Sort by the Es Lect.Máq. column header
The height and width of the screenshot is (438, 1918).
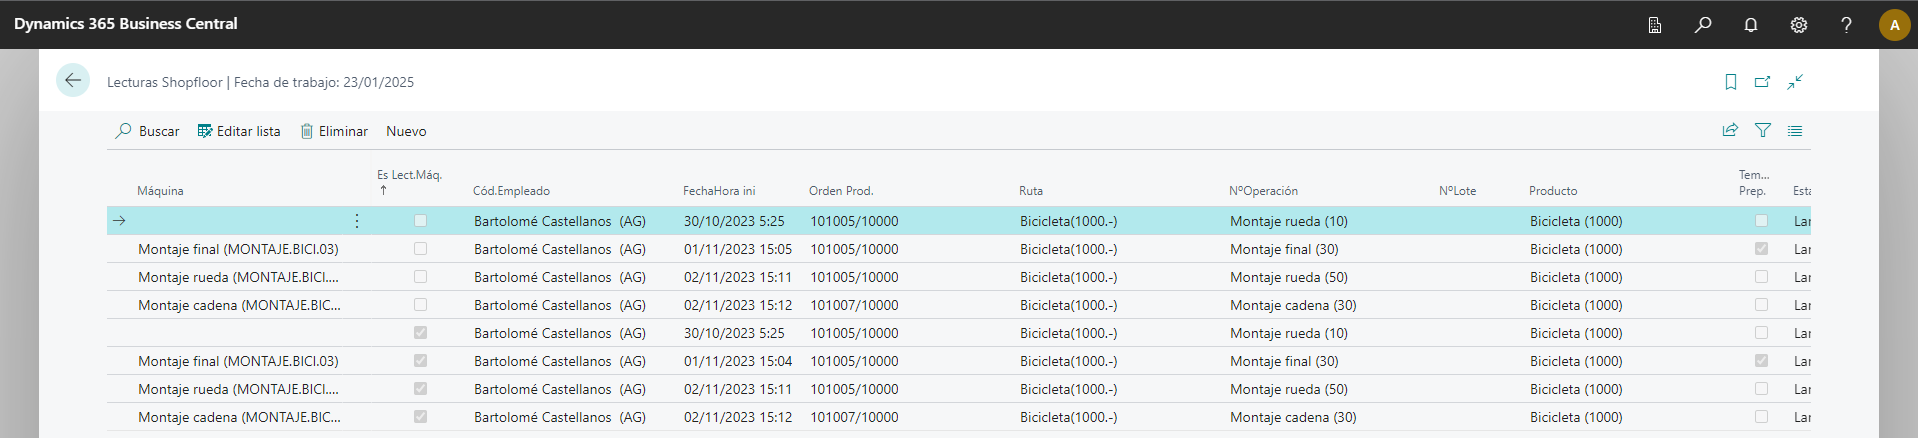click(x=409, y=175)
